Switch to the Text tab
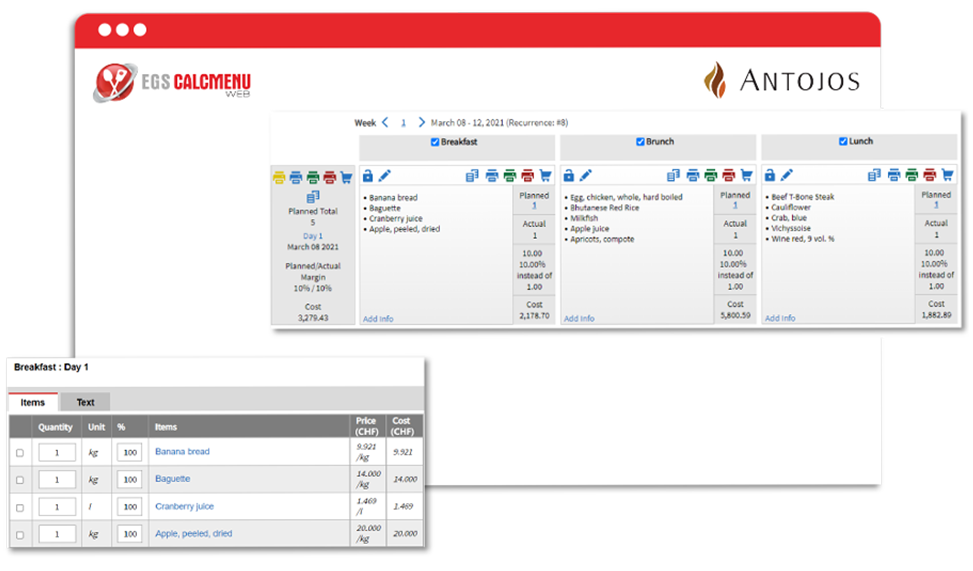This screenshot has width=973, height=571. [x=85, y=402]
